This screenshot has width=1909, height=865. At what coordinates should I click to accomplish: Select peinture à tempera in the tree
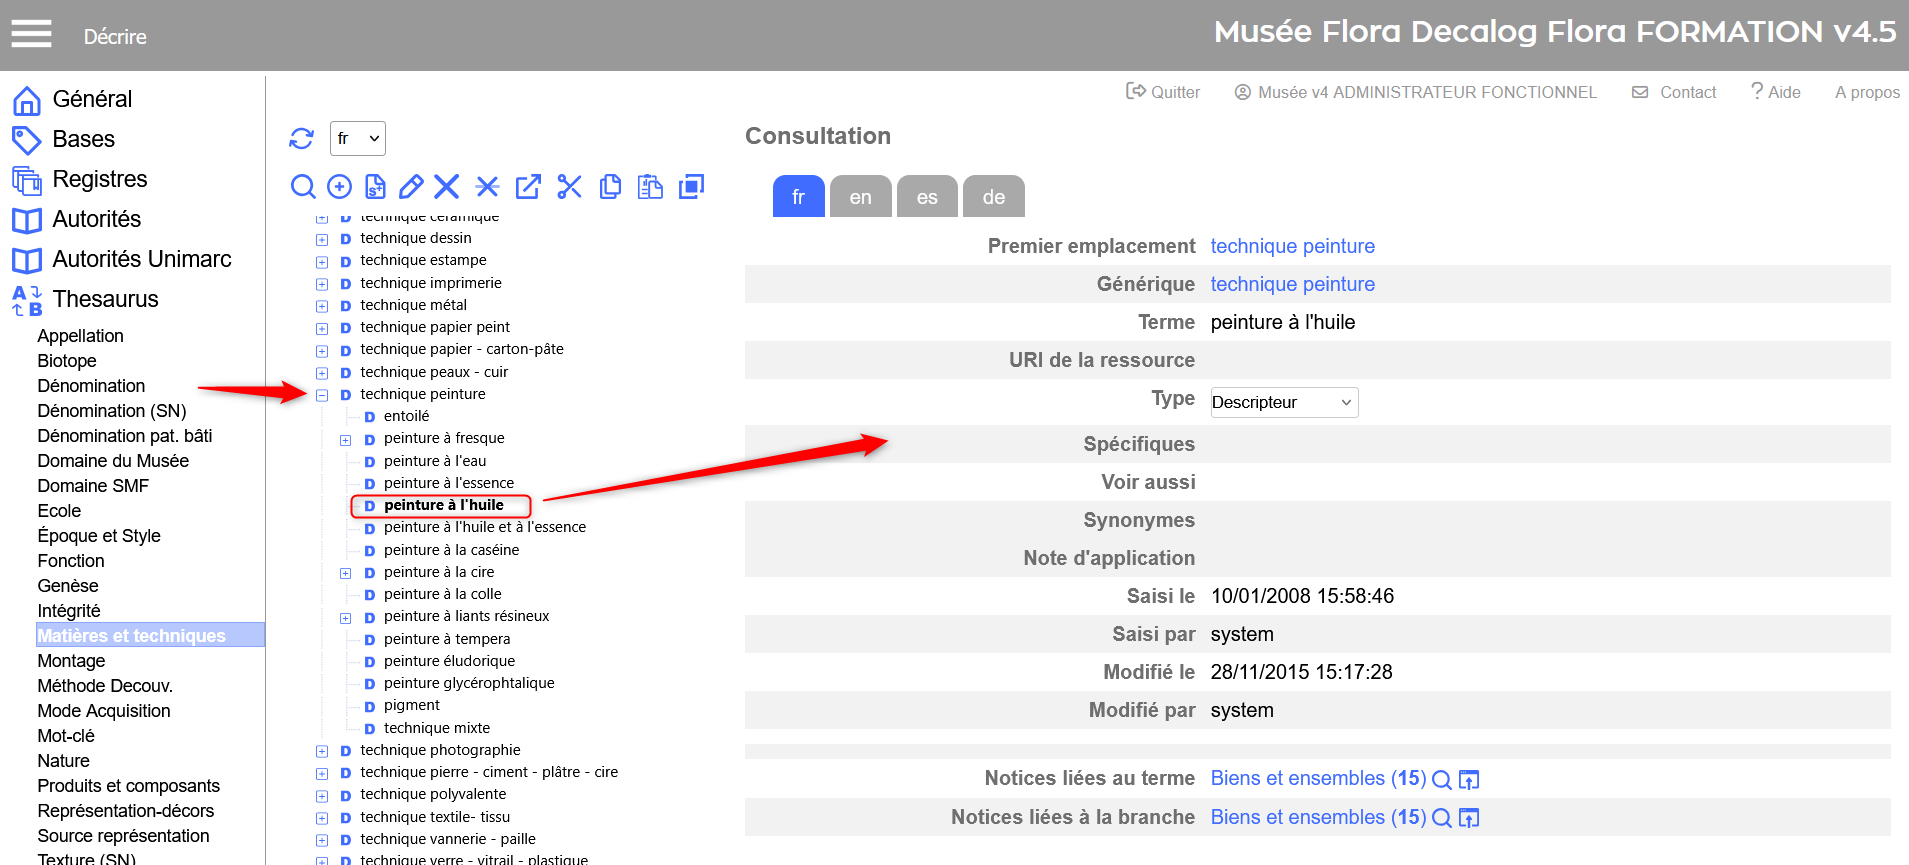[x=446, y=639]
